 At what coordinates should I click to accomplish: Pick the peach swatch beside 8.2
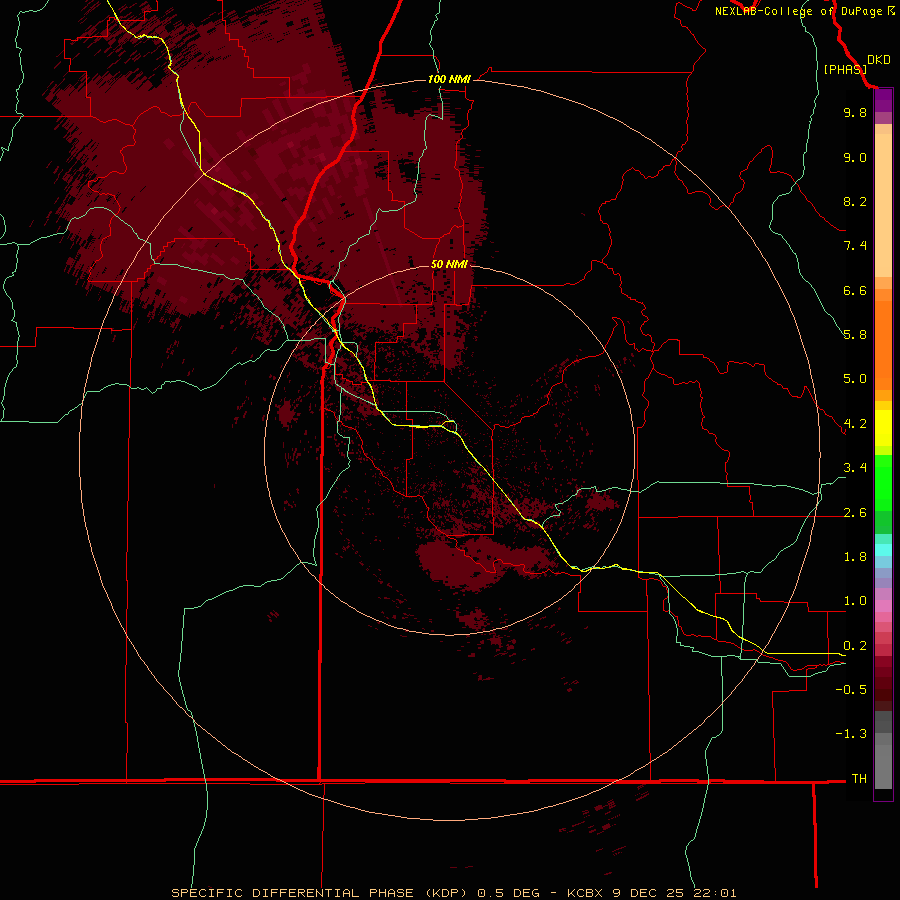pos(883,205)
